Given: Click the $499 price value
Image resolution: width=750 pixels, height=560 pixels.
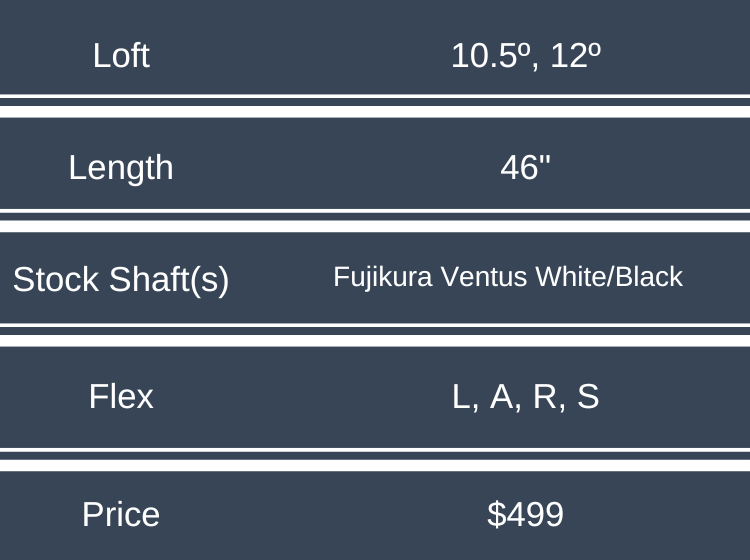Looking at the screenshot, I should click(525, 514).
